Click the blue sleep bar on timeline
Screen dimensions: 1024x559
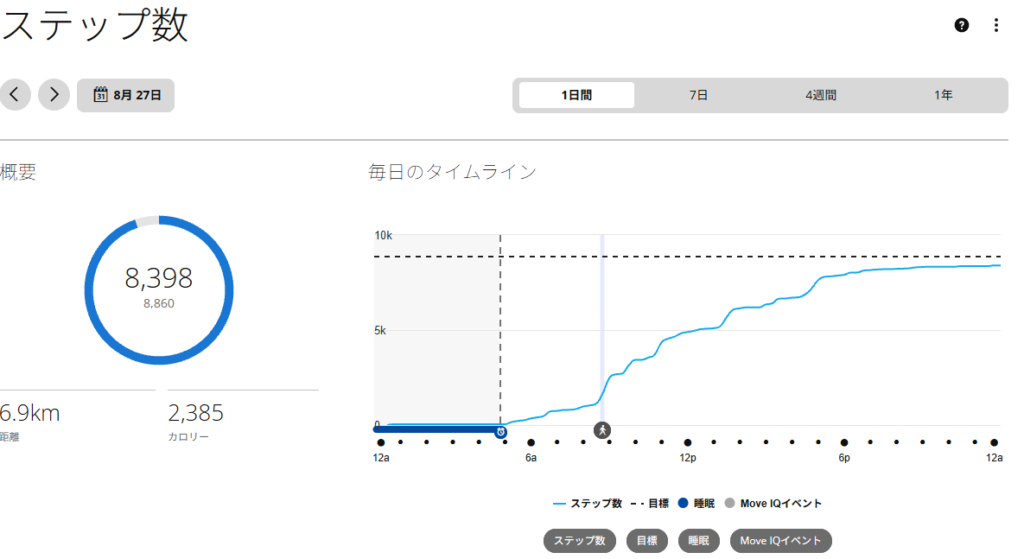(x=436, y=429)
